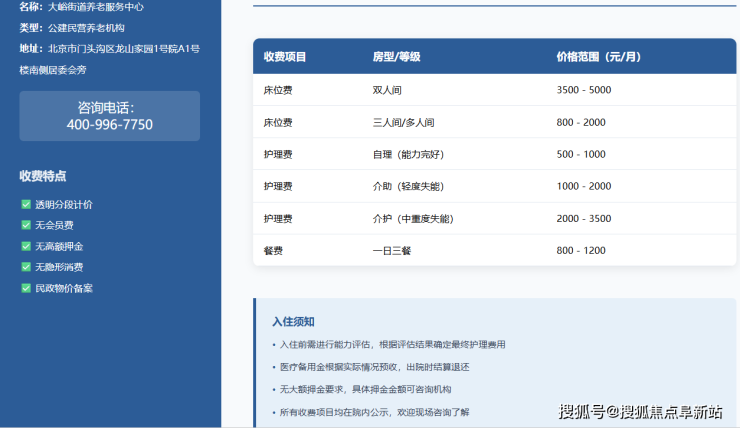Select the 介助（轻度失能） cell
Viewport: 740px width, 428px height.
click(408, 186)
